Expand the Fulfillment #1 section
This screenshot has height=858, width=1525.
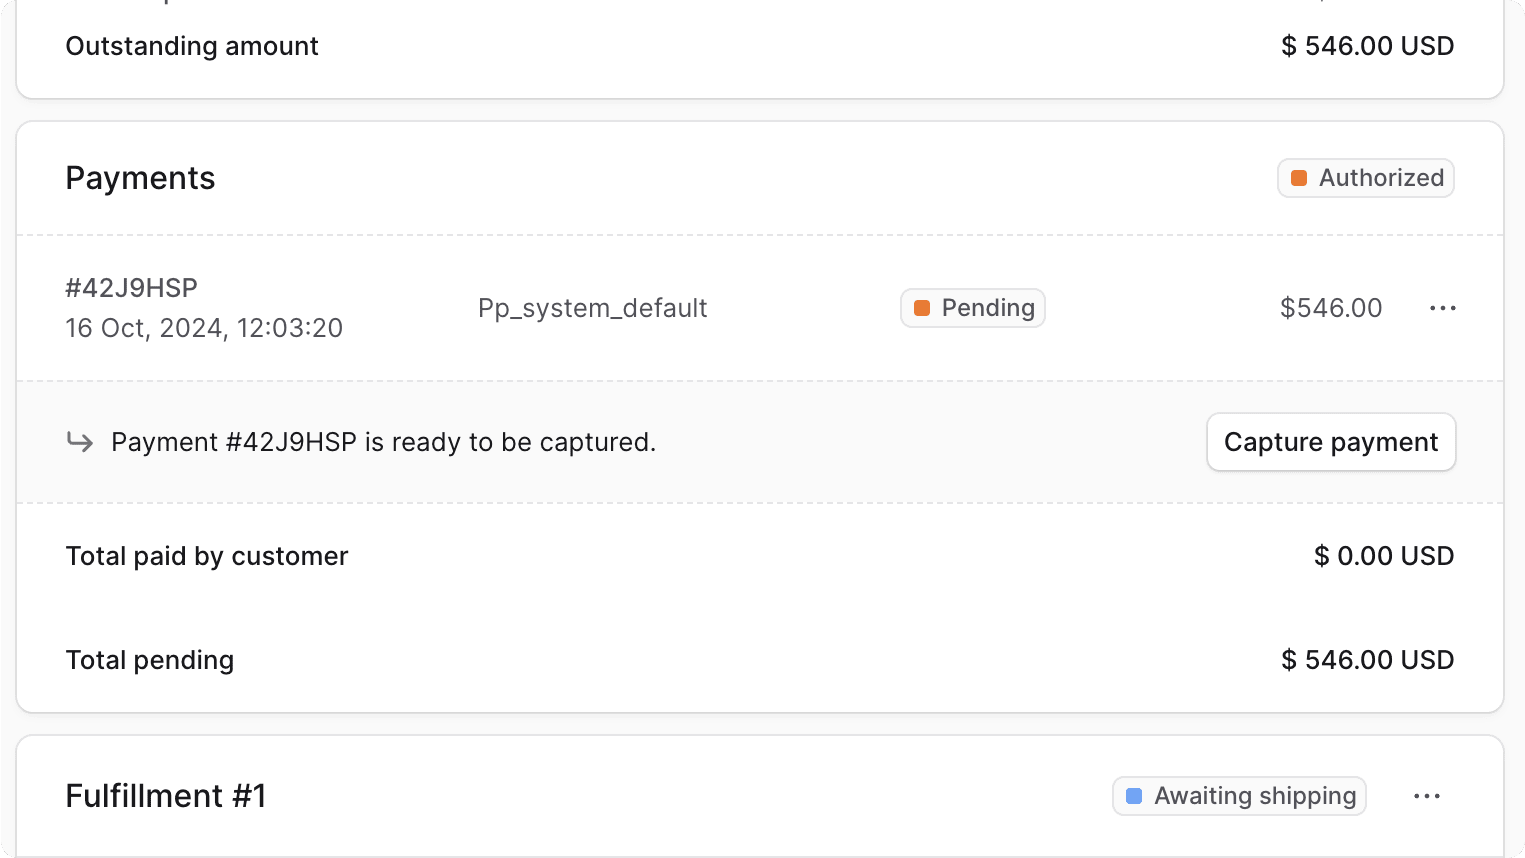166,796
